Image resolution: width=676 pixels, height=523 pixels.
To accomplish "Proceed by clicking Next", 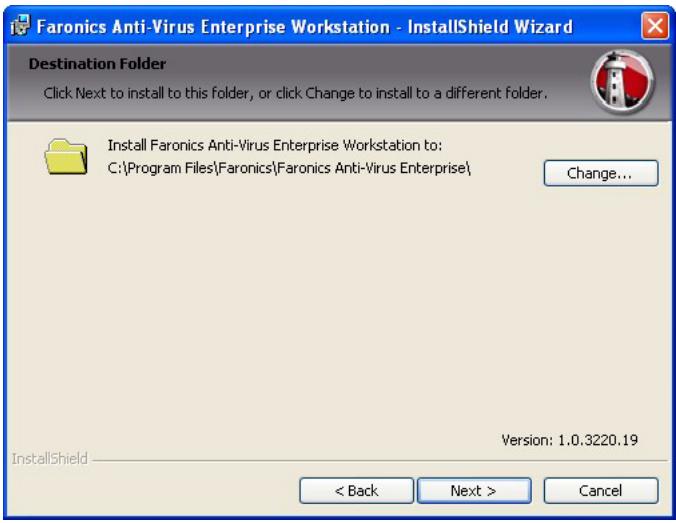I will [x=473, y=491].
